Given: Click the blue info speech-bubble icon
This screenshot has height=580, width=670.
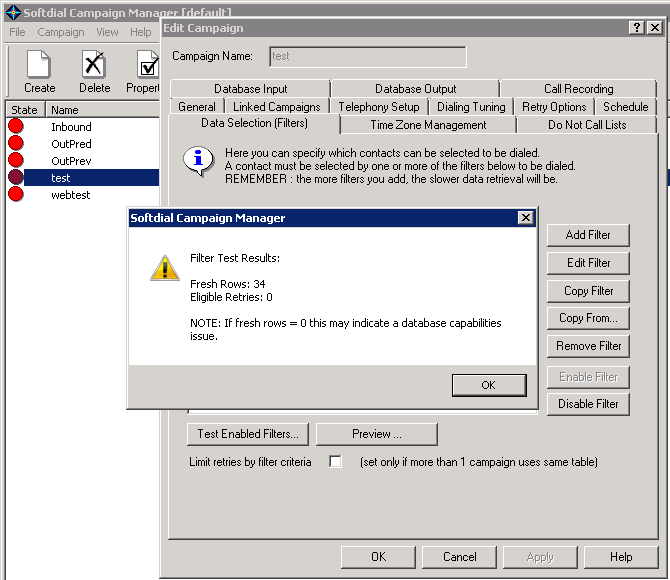Looking at the screenshot, I should [198, 161].
